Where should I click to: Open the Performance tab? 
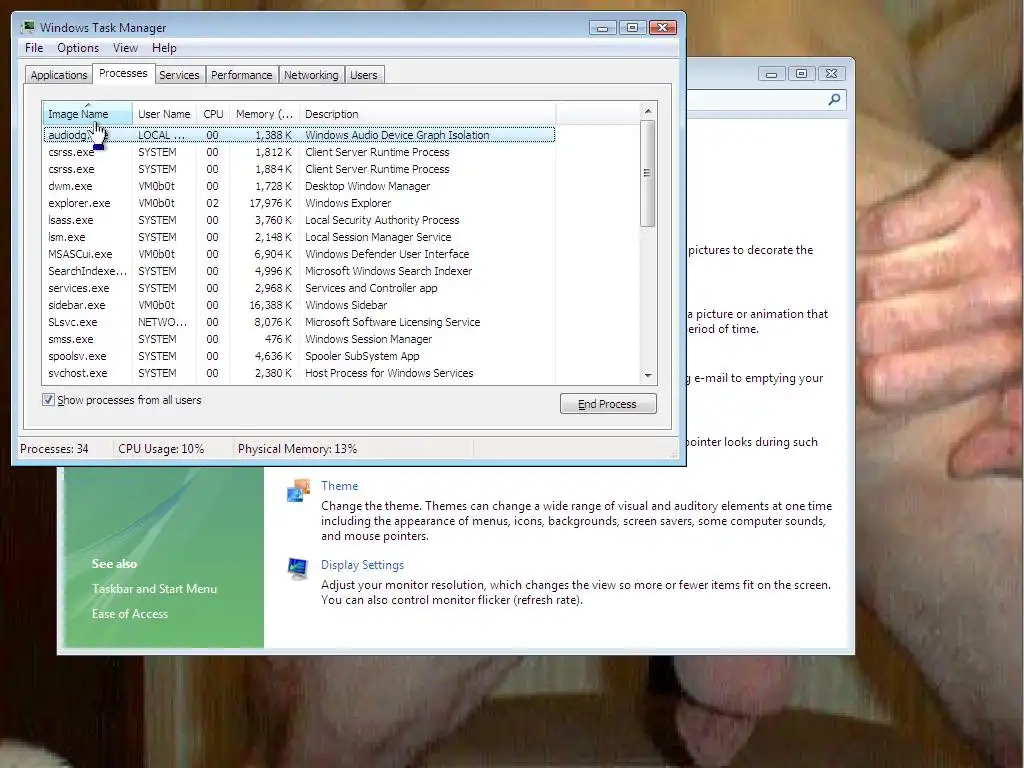[242, 75]
